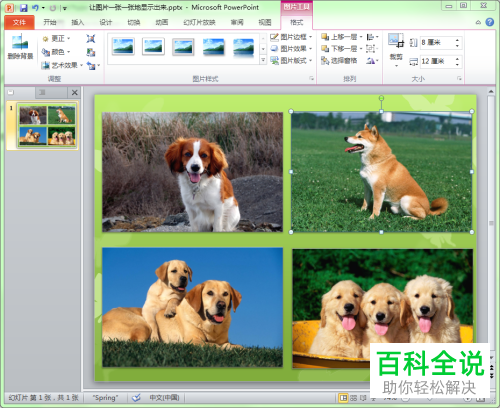Select the Format (格式) tab

[x=296, y=22]
